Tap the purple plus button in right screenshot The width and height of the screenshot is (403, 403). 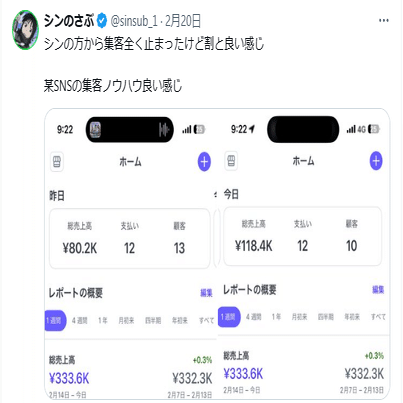376,161
